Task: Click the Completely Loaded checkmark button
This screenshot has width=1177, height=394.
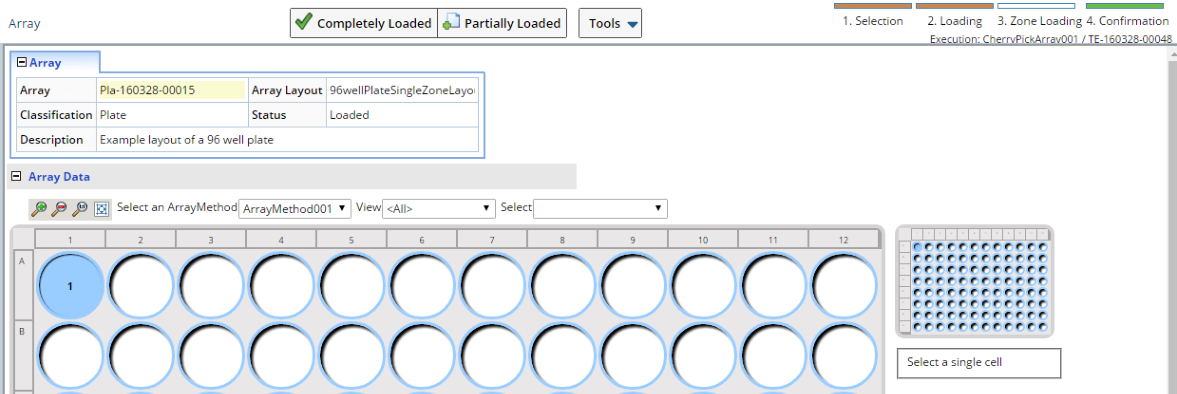Action: click(x=363, y=23)
